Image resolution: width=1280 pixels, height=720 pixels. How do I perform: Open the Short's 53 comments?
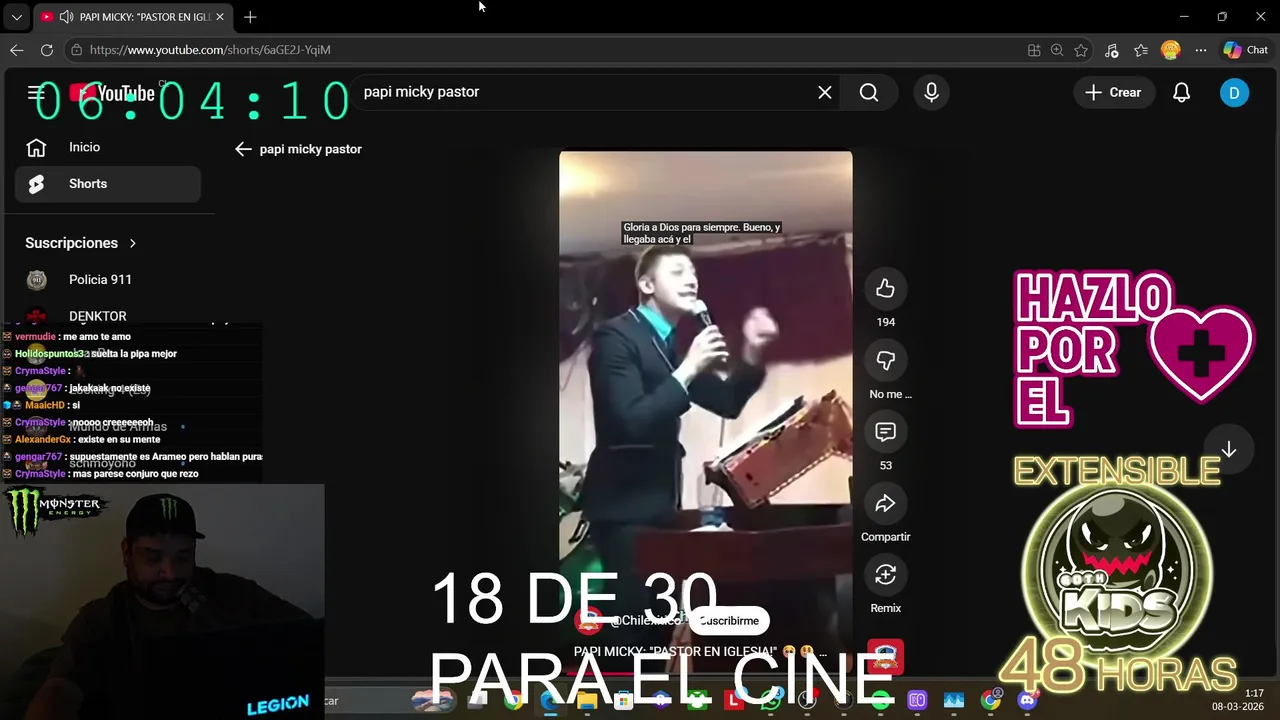(885, 432)
